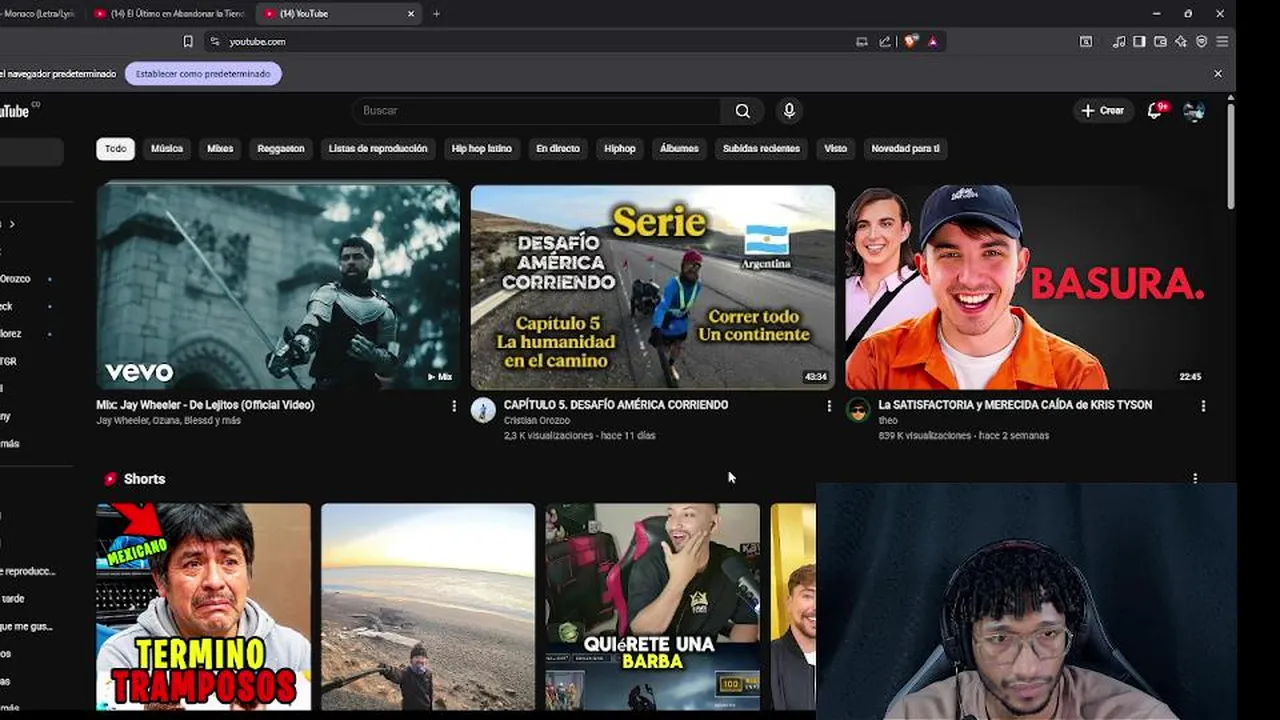Select Novedad para ti chip
The width and height of the screenshot is (1280, 720).
[x=905, y=148]
